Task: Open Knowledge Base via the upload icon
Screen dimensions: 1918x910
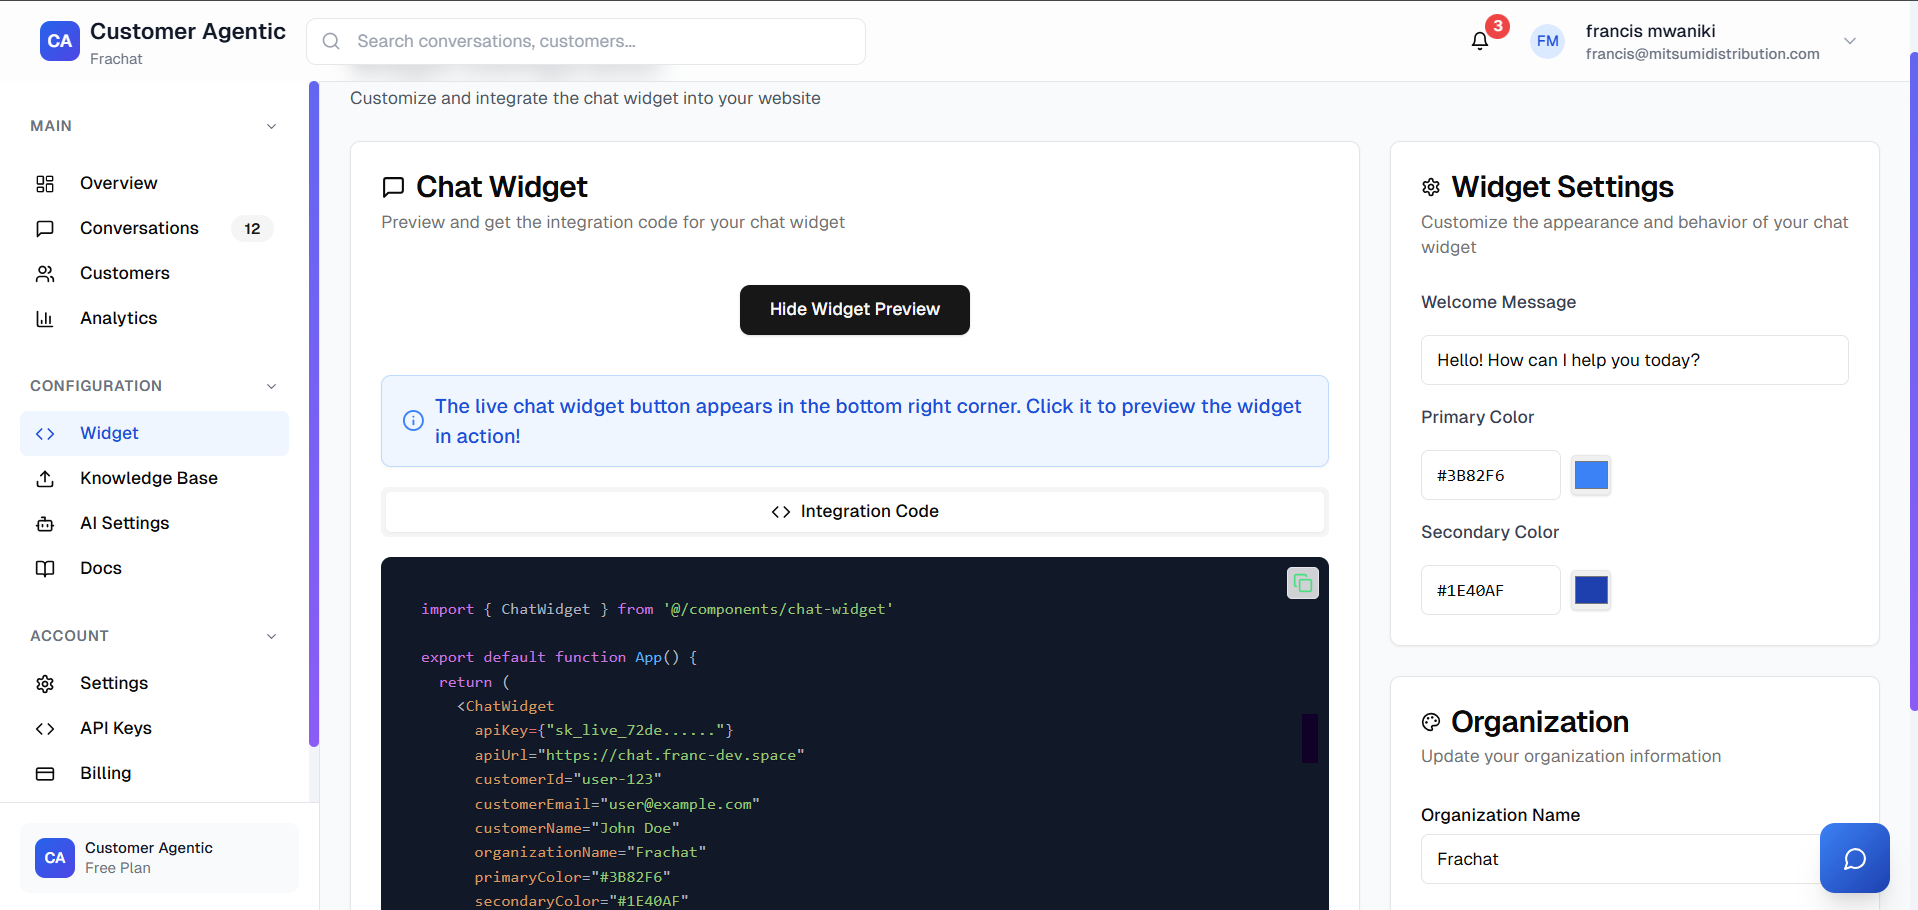Action: (x=45, y=478)
